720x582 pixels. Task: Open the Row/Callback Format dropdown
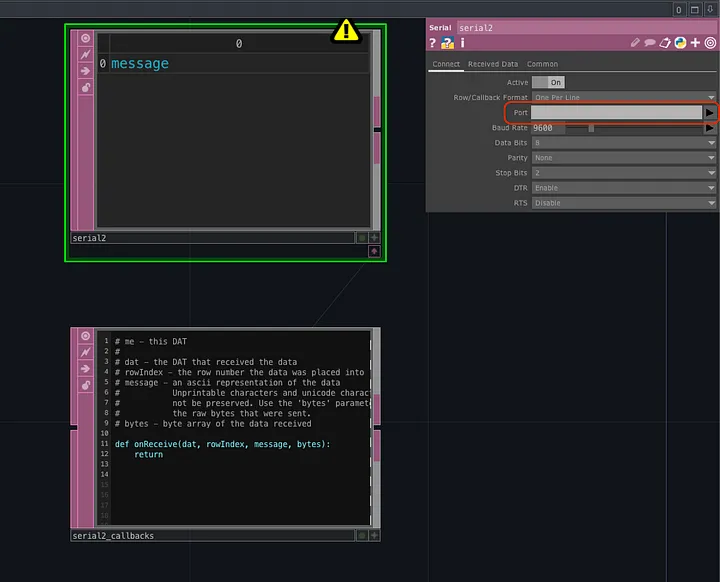tap(624, 98)
